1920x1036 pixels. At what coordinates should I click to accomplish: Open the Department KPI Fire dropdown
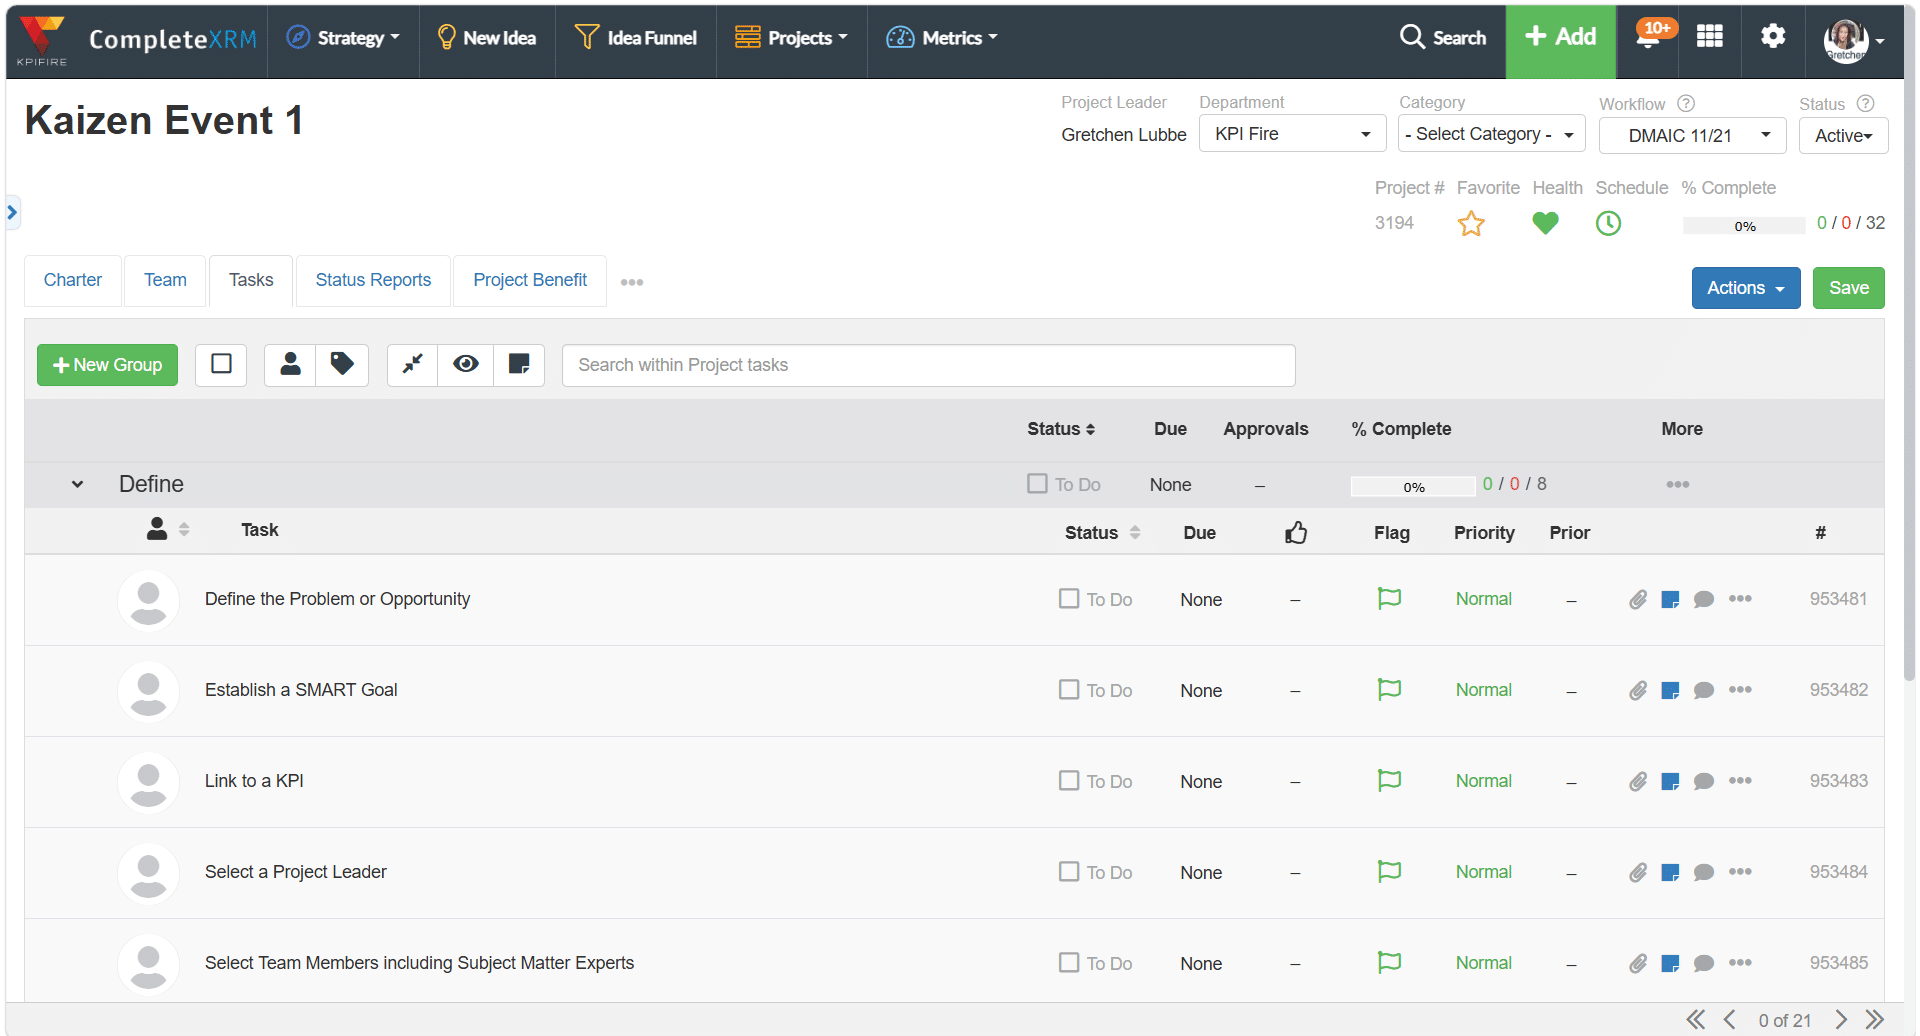1292,134
